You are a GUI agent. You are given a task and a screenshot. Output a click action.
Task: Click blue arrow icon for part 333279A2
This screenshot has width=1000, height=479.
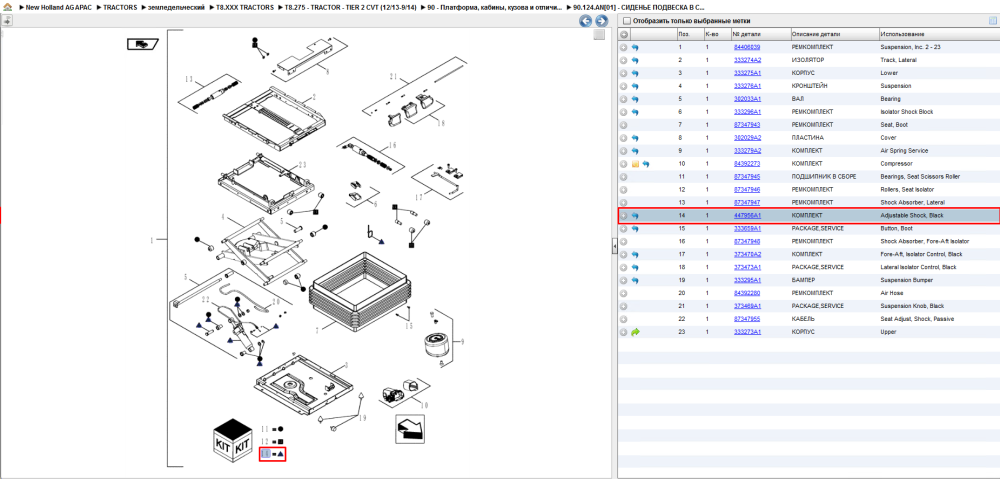point(635,151)
